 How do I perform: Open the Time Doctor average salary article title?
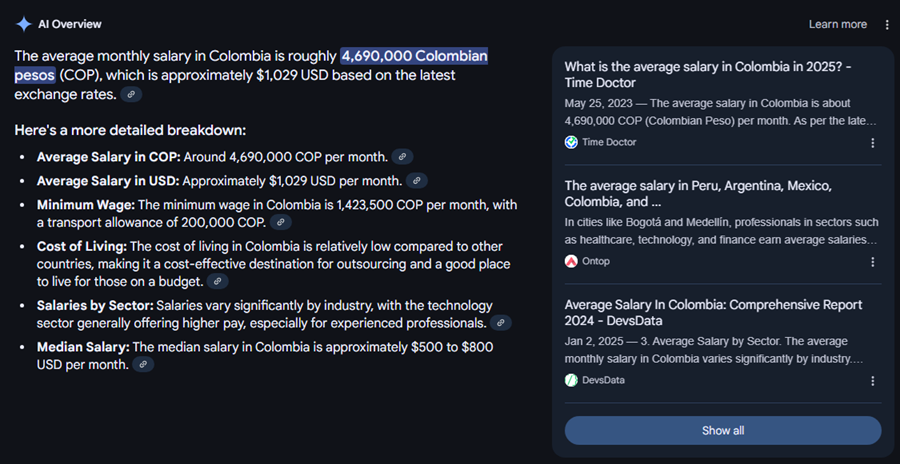point(708,75)
